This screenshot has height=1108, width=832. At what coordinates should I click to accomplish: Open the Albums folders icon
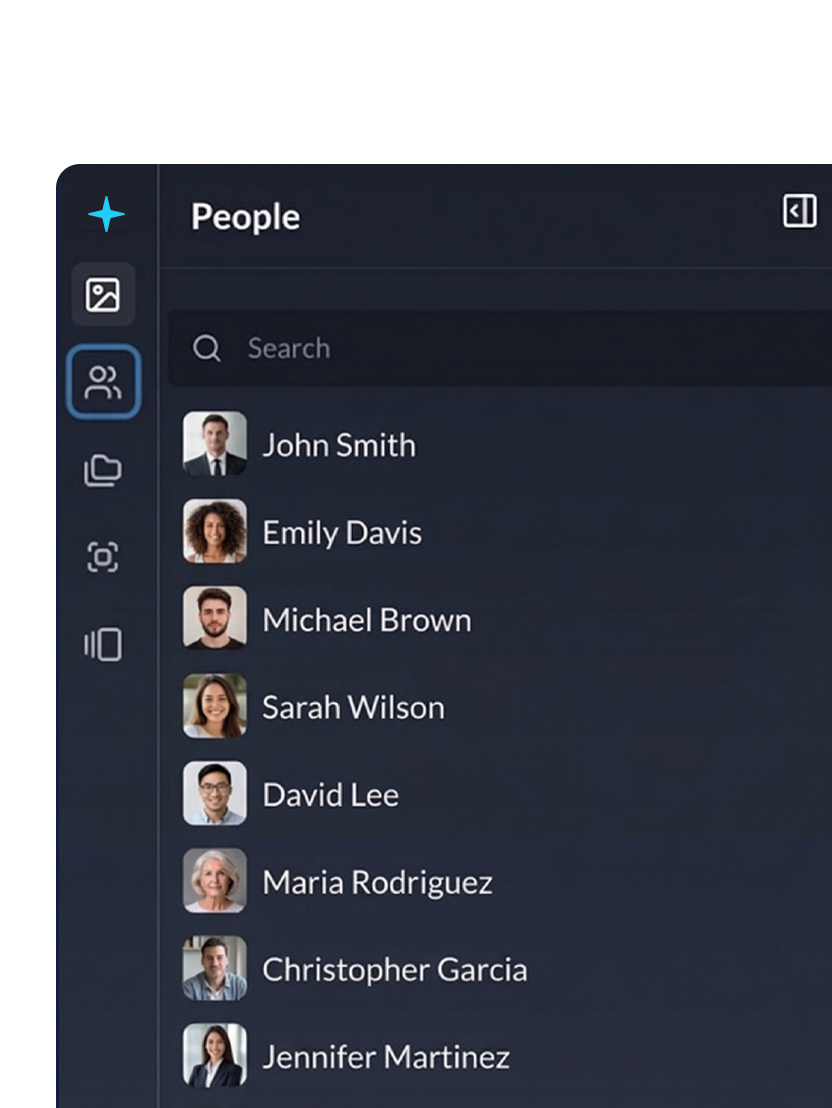coord(105,468)
